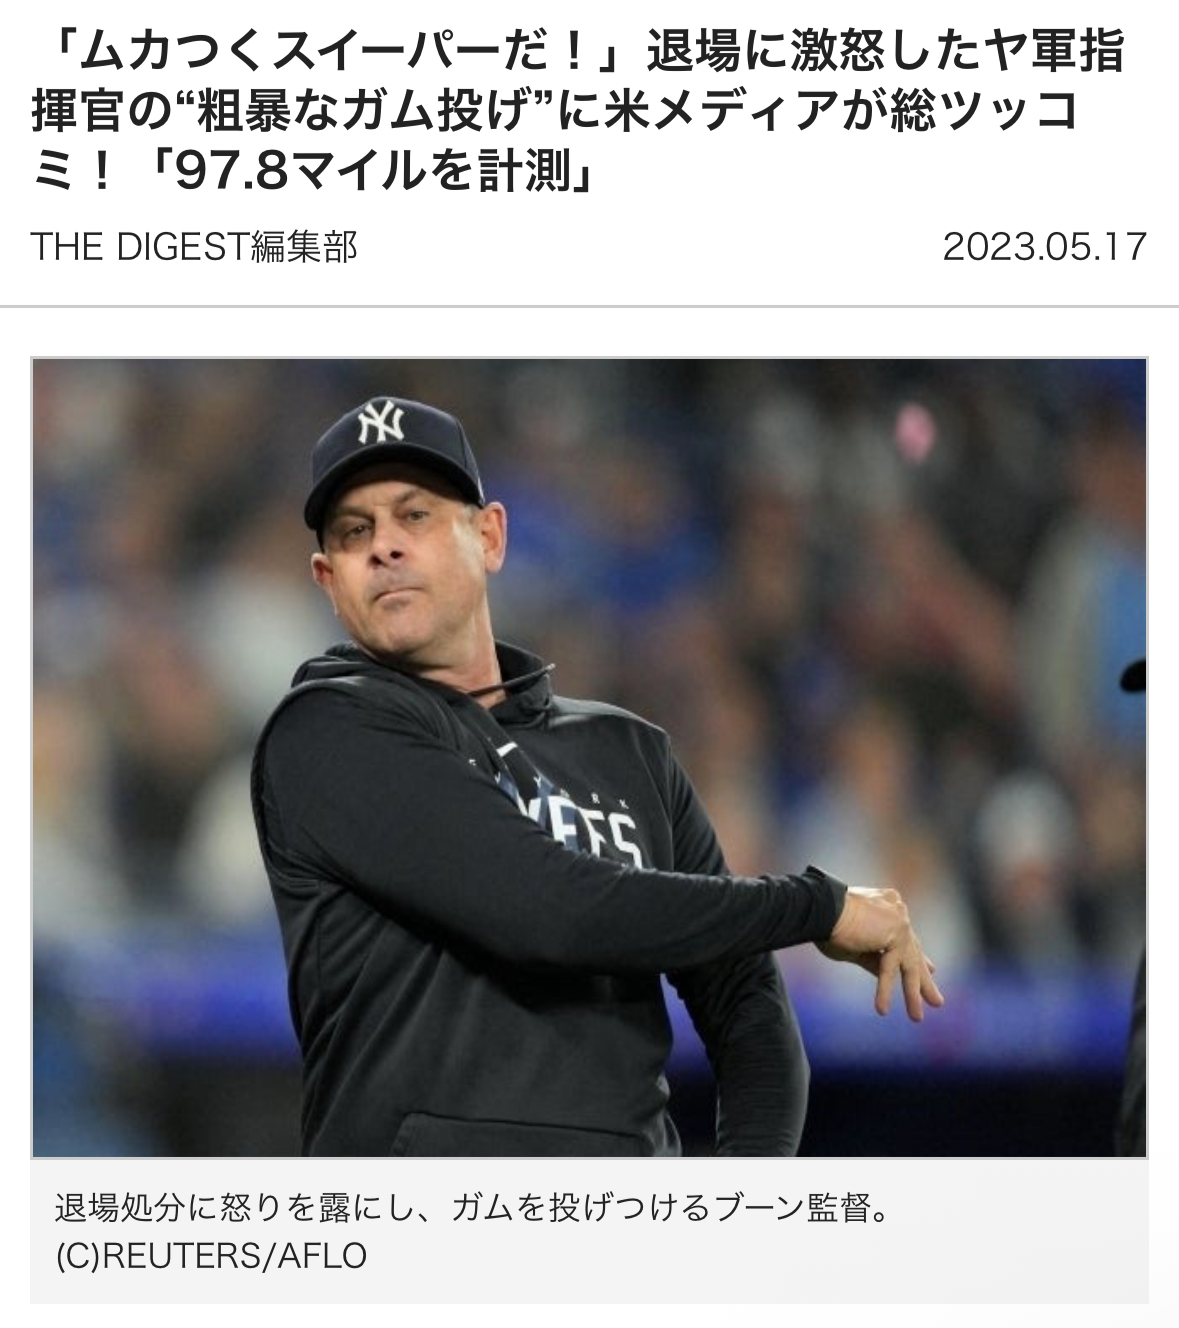1179x1328 pixels.
Task: Click the photo caption about ブーン監督
Action: click(x=473, y=1208)
